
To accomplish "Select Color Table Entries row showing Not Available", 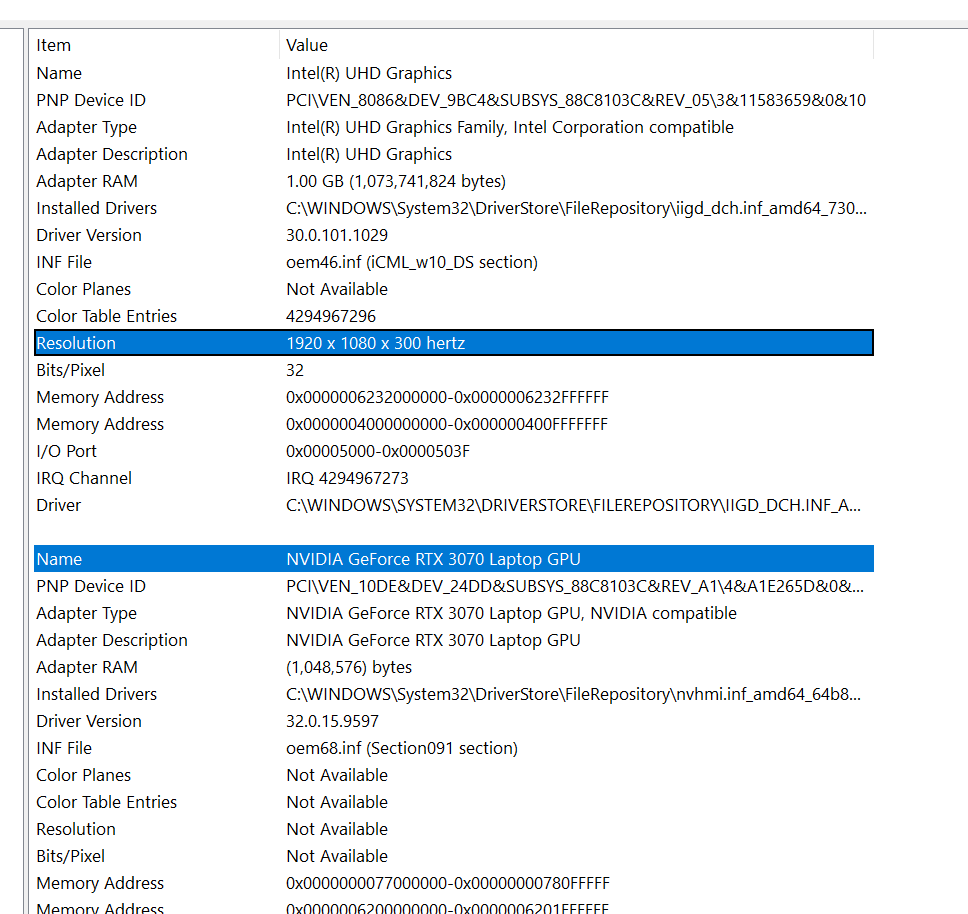I will 454,802.
